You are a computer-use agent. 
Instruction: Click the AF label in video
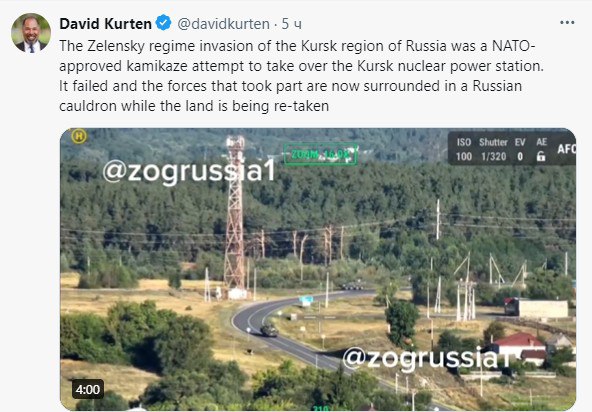click(566, 149)
